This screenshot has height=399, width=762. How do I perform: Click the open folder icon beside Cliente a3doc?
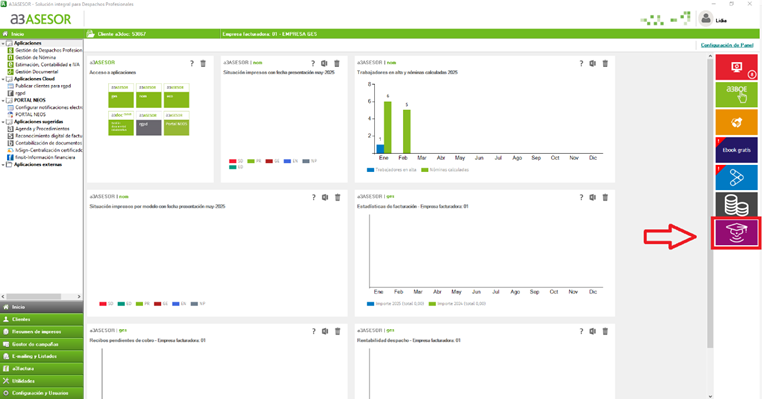click(x=90, y=34)
